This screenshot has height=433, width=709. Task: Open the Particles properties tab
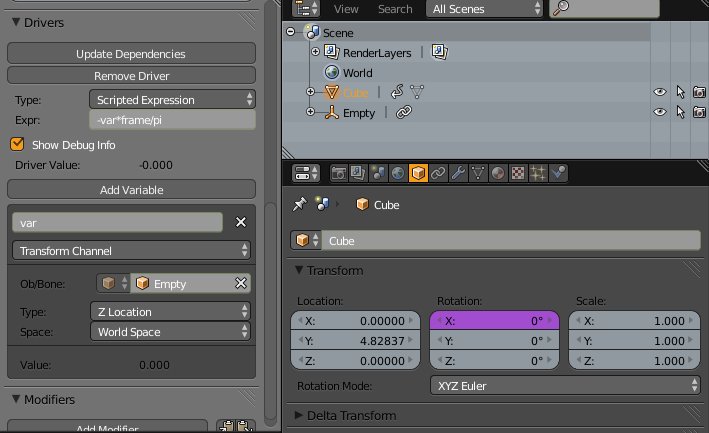(x=538, y=173)
